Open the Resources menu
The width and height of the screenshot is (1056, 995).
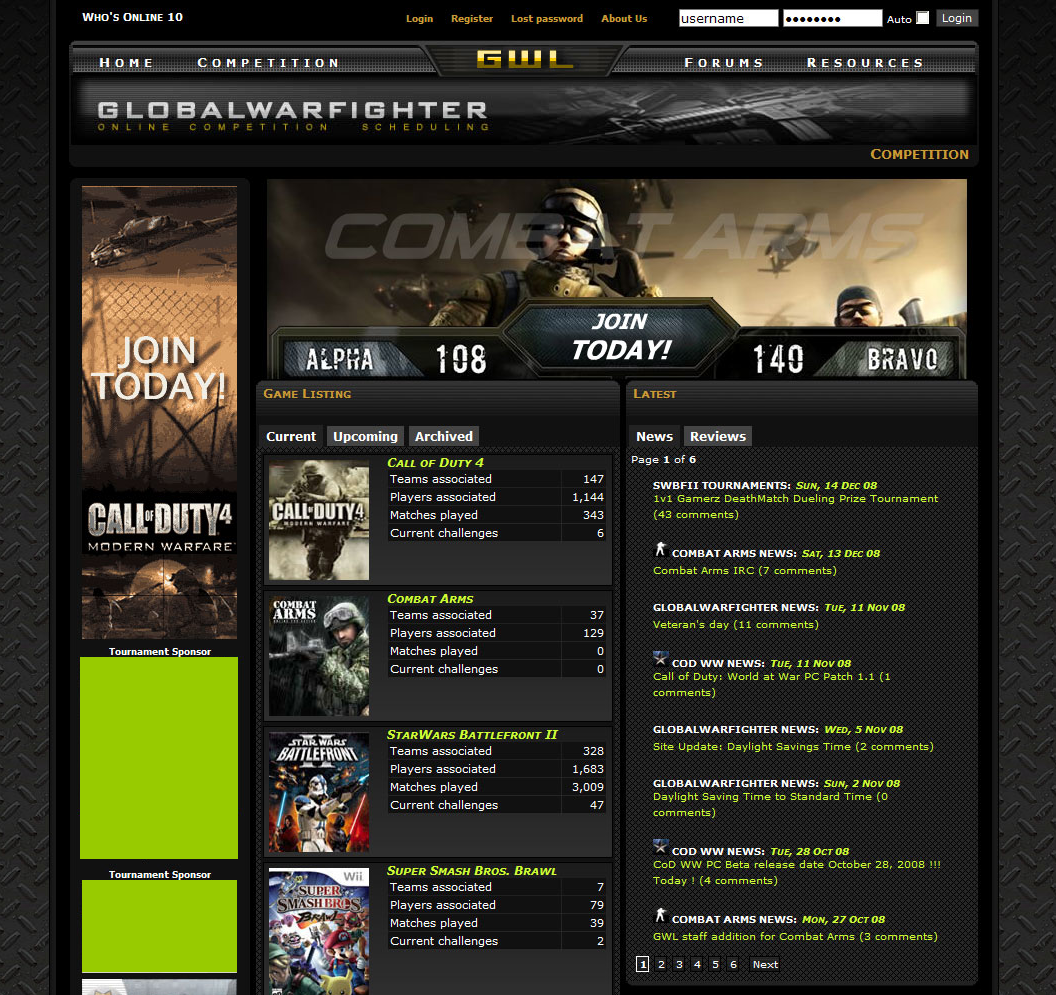tap(865, 63)
